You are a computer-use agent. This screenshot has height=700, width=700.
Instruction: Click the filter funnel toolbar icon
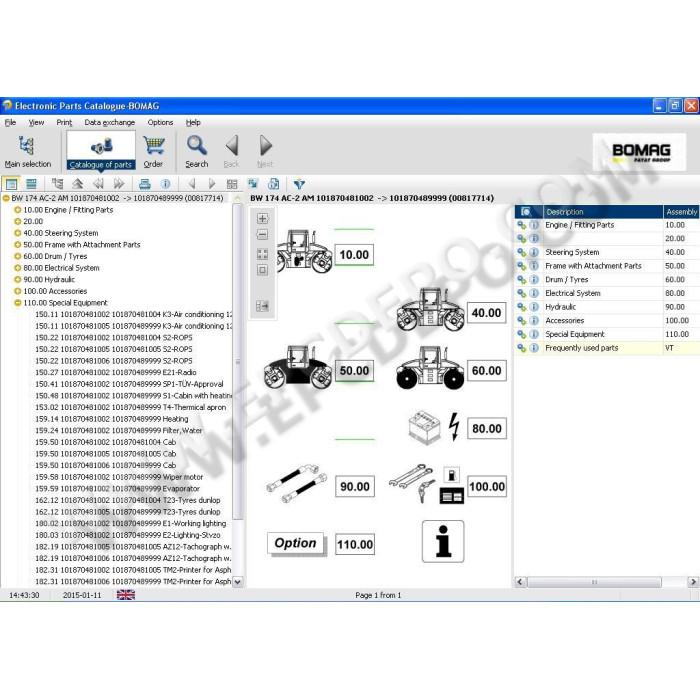pos(299,183)
